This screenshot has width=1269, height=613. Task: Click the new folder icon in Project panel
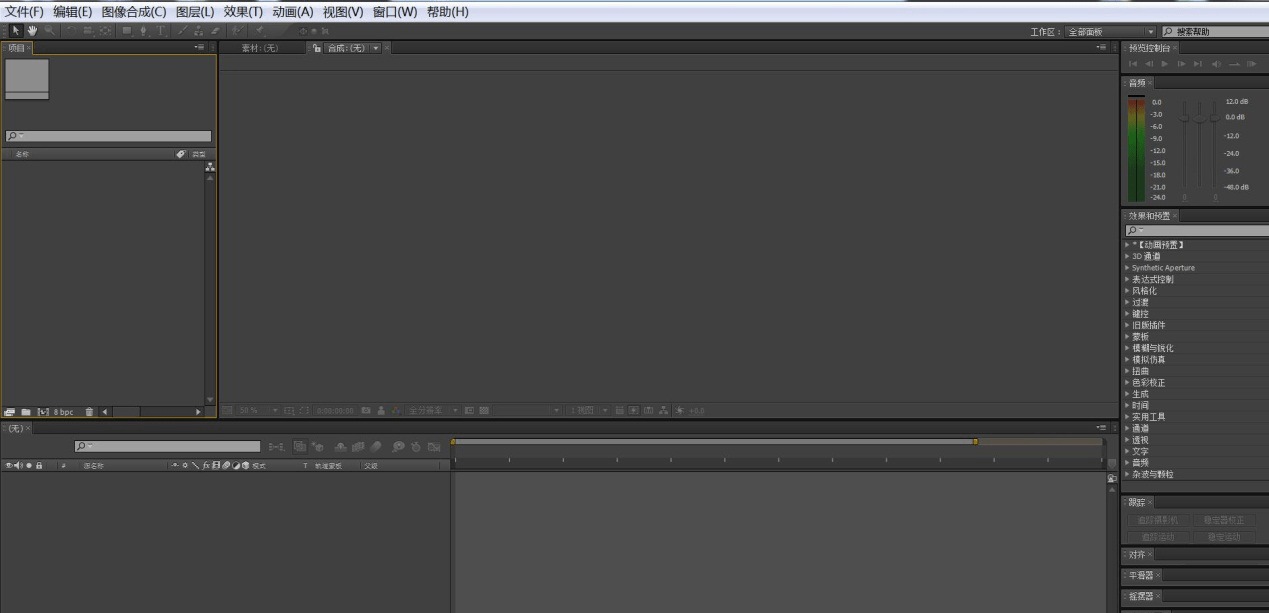coord(26,412)
